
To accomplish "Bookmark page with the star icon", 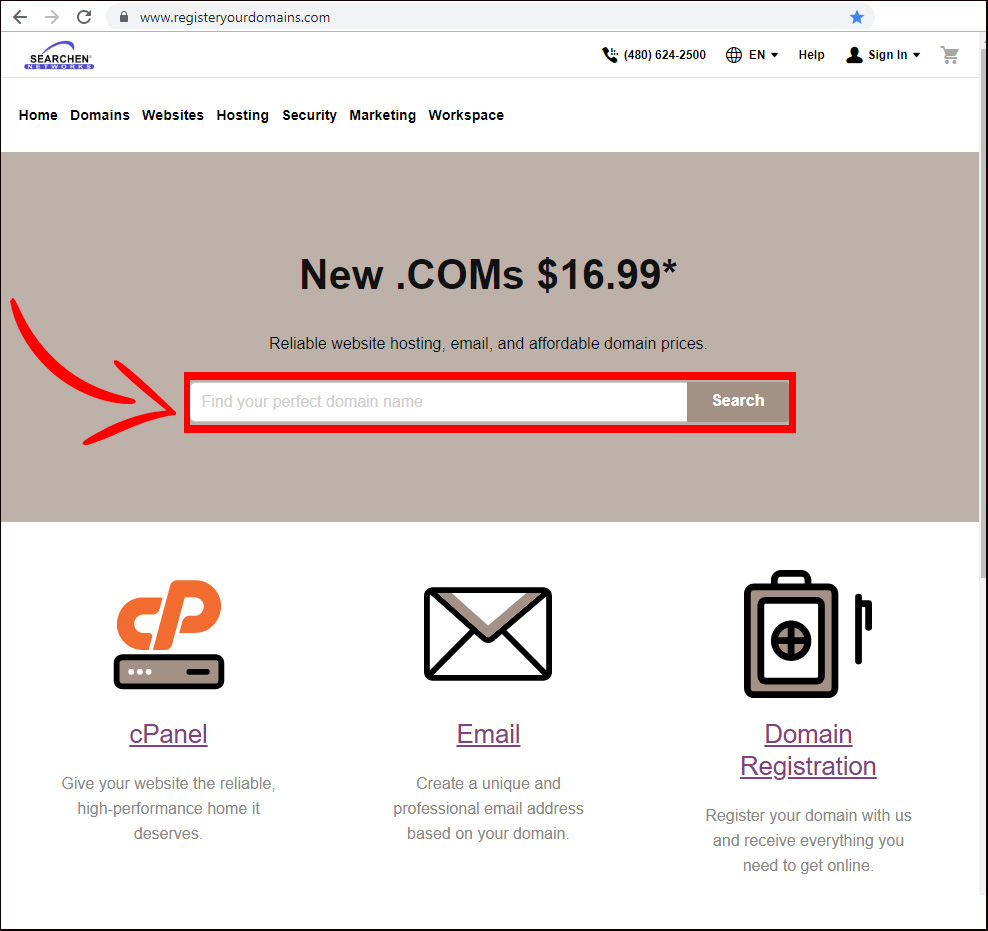I will 856,17.
